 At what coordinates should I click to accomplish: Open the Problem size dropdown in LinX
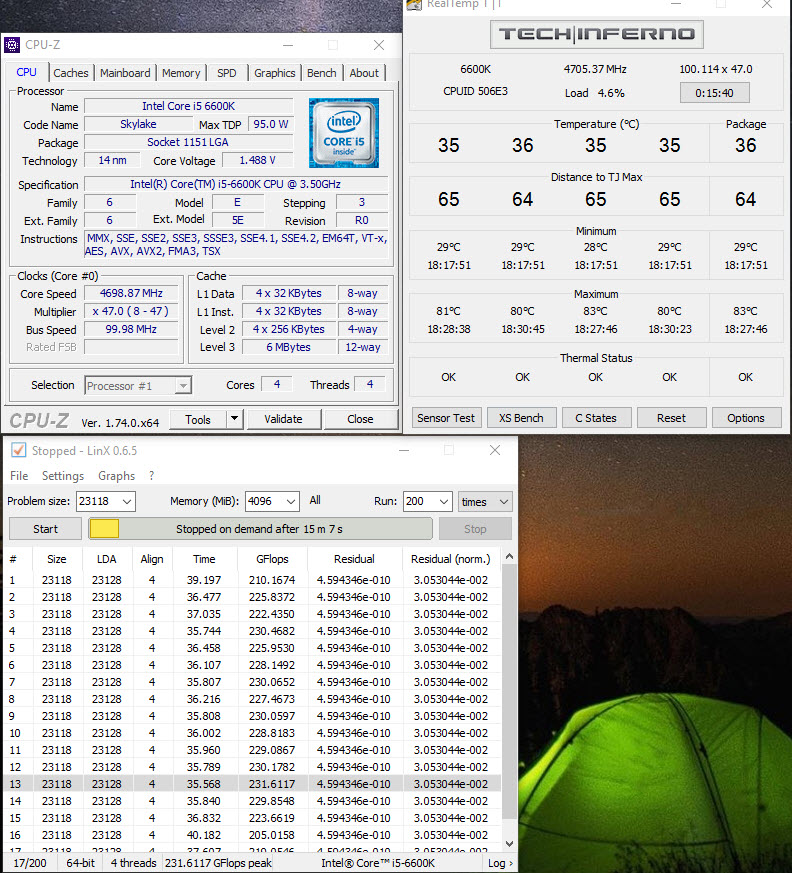point(127,502)
